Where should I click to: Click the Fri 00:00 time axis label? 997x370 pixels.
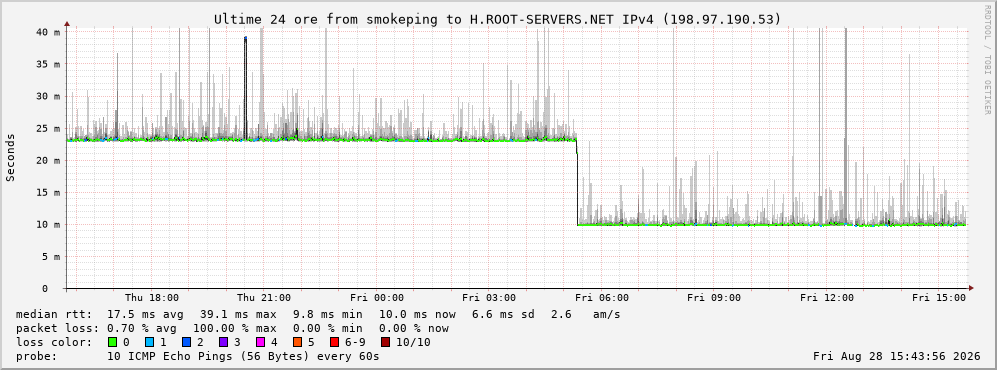coord(376,298)
